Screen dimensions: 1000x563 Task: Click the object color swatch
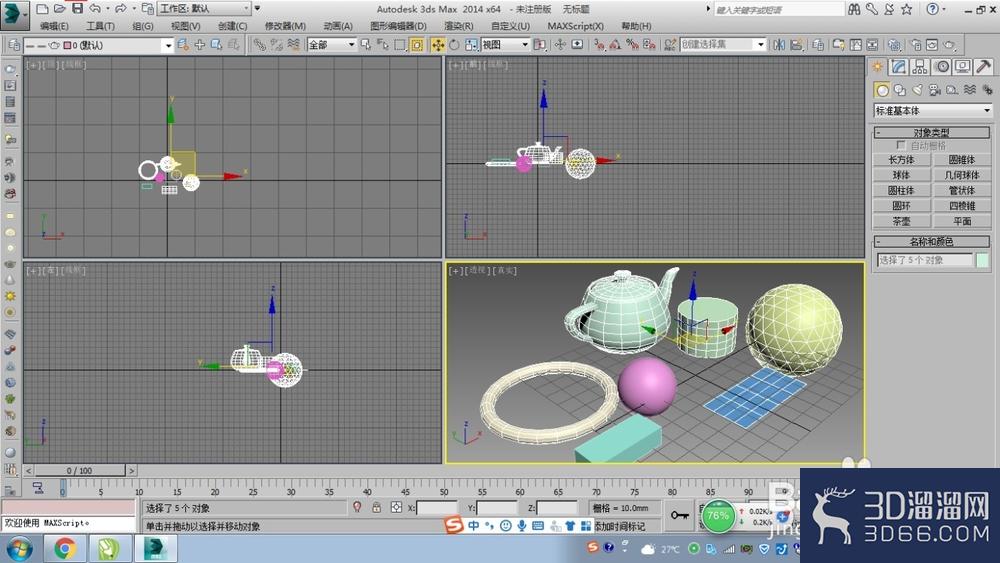[982, 260]
